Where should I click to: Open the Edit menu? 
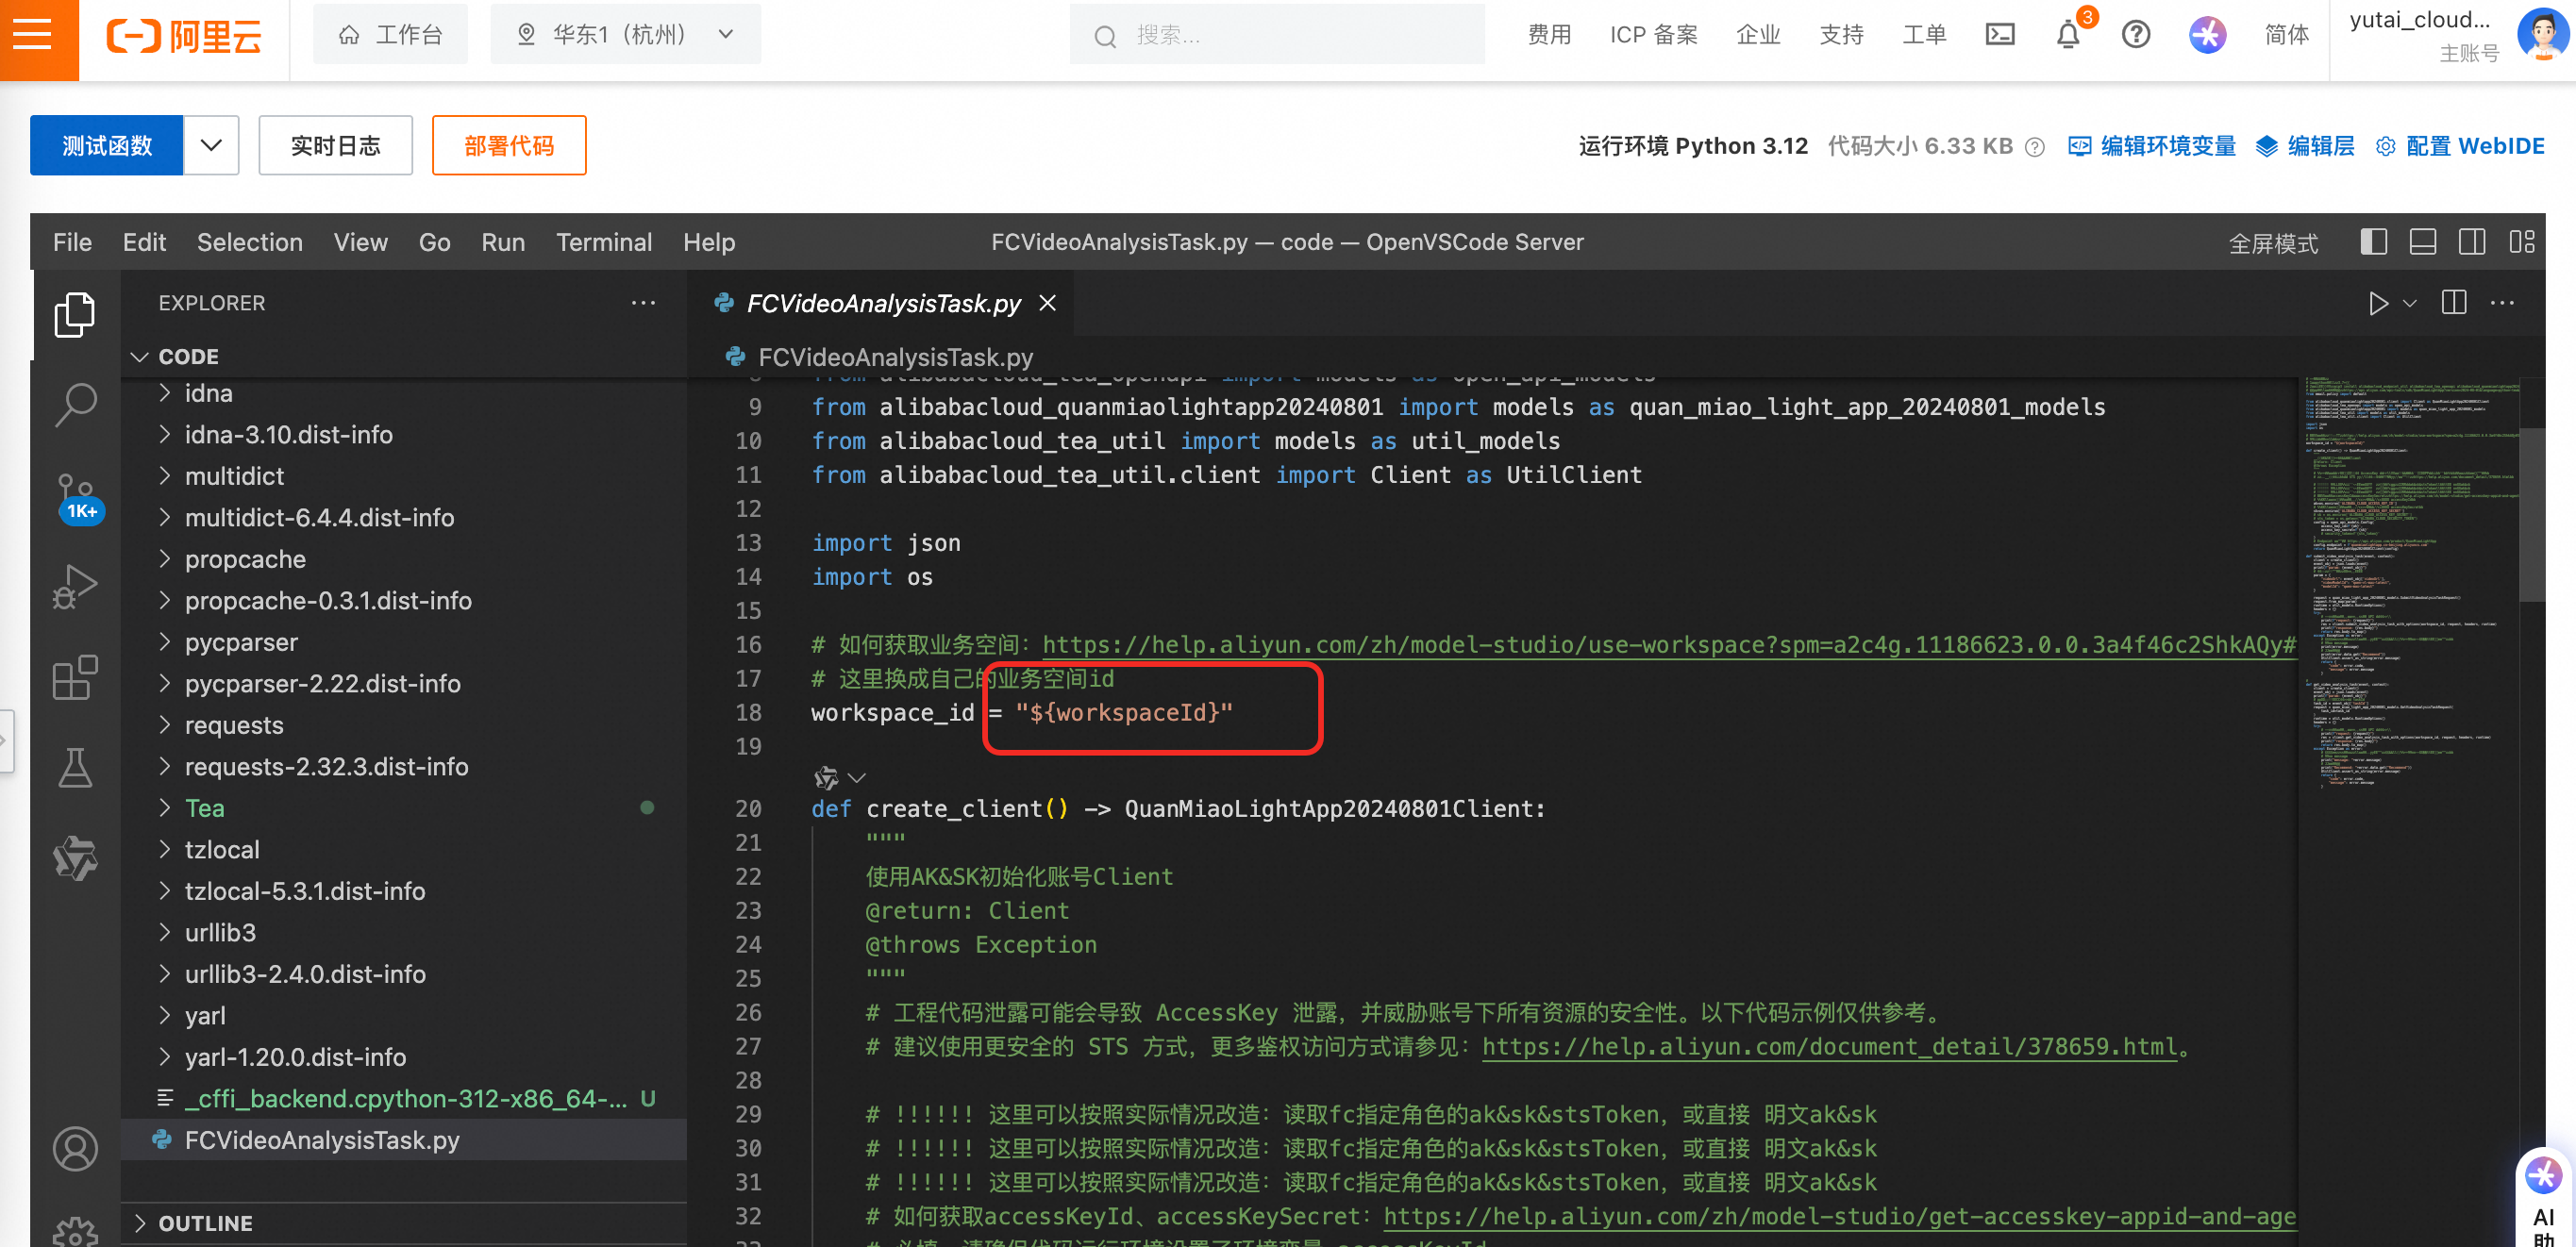[x=144, y=242]
